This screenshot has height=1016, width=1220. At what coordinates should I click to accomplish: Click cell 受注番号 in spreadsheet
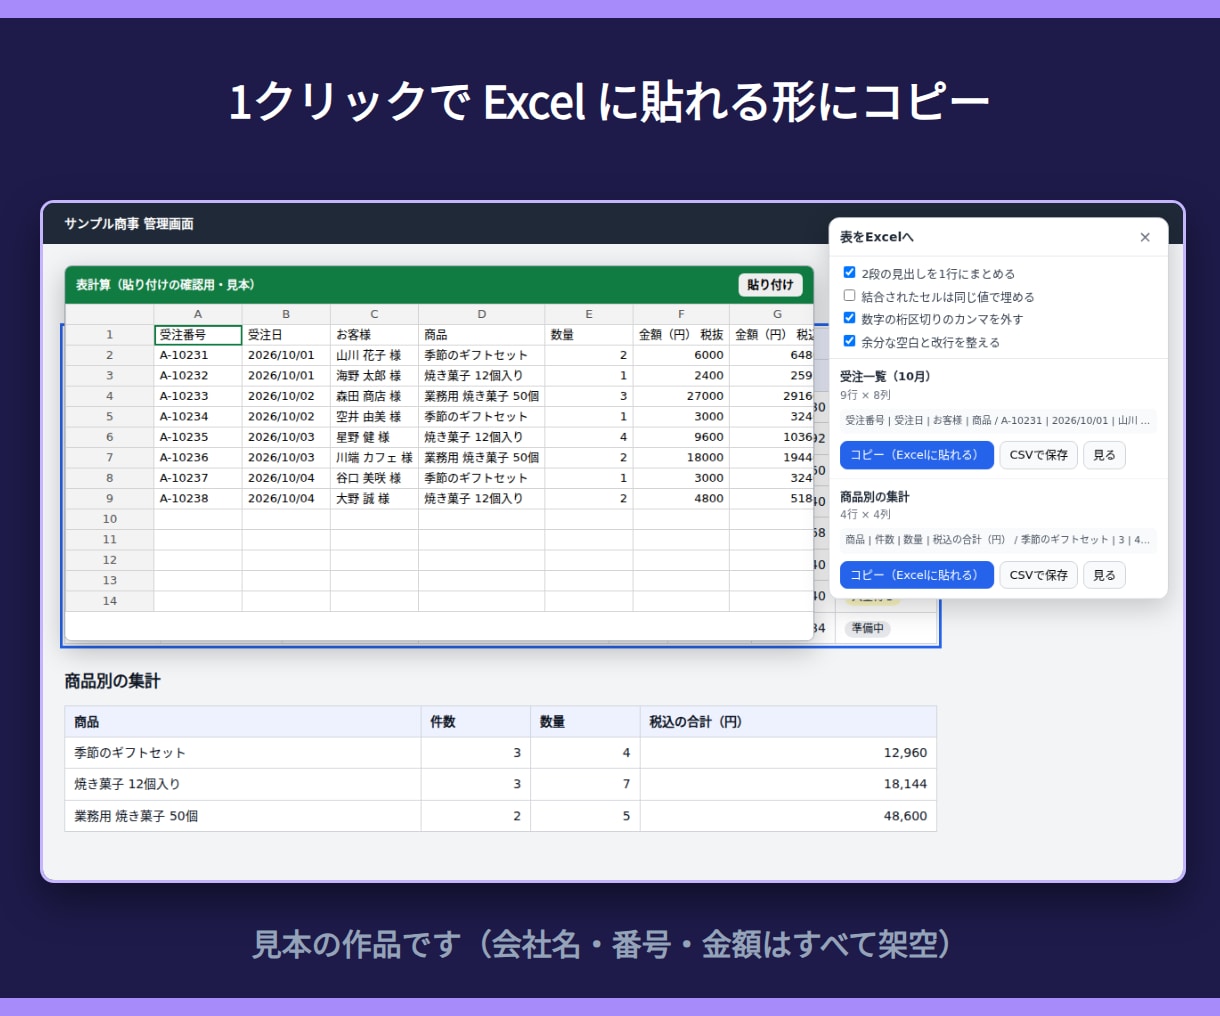[198, 335]
